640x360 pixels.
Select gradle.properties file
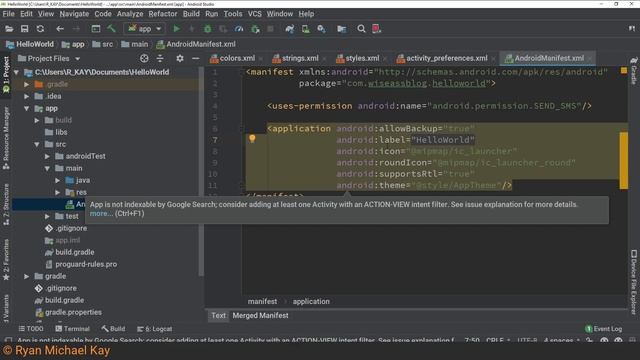click(69, 313)
